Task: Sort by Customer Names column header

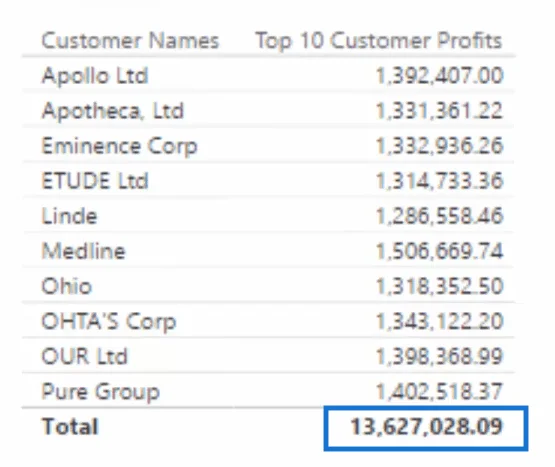Action: [130, 40]
